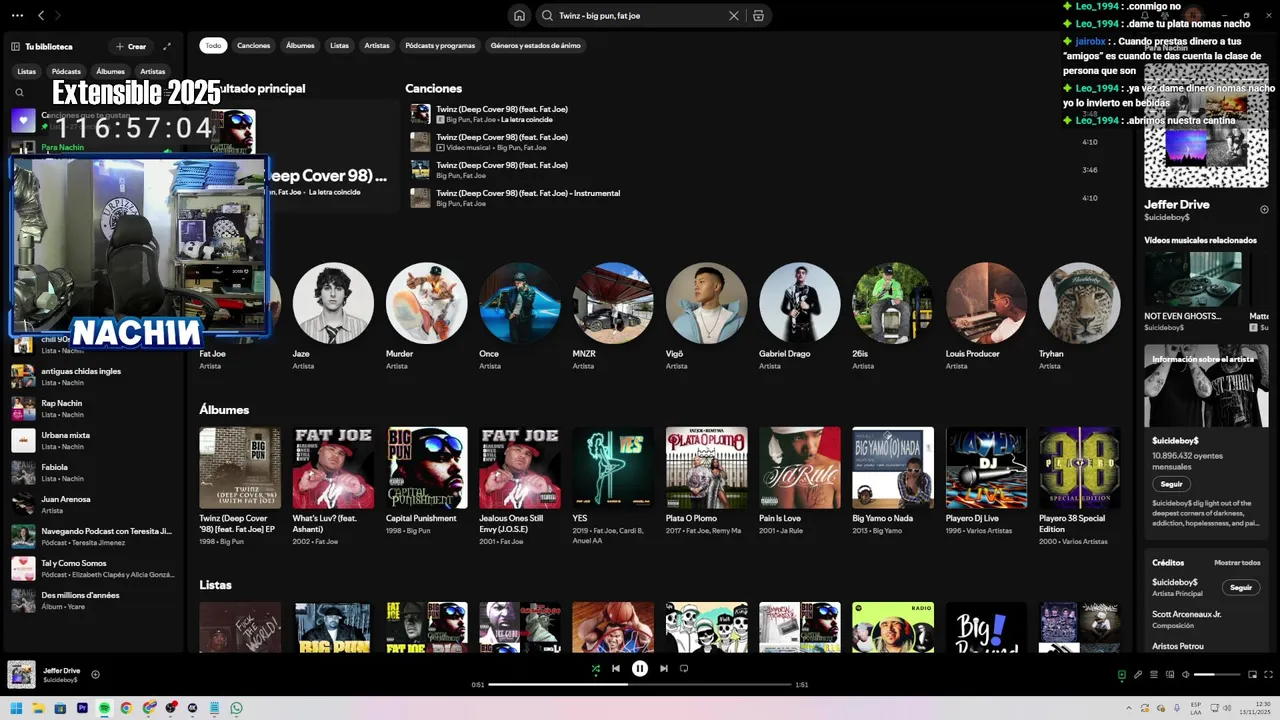This screenshot has height=720, width=1280.
Task: Open WhatsApp from the taskbar
Action: 236,708
